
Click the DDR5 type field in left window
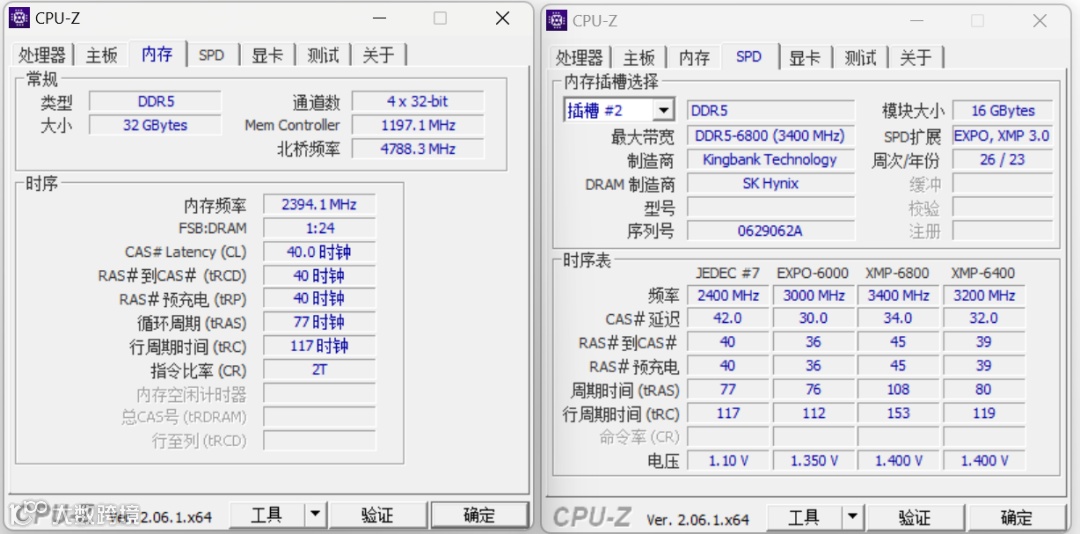pyautogui.click(x=156, y=102)
